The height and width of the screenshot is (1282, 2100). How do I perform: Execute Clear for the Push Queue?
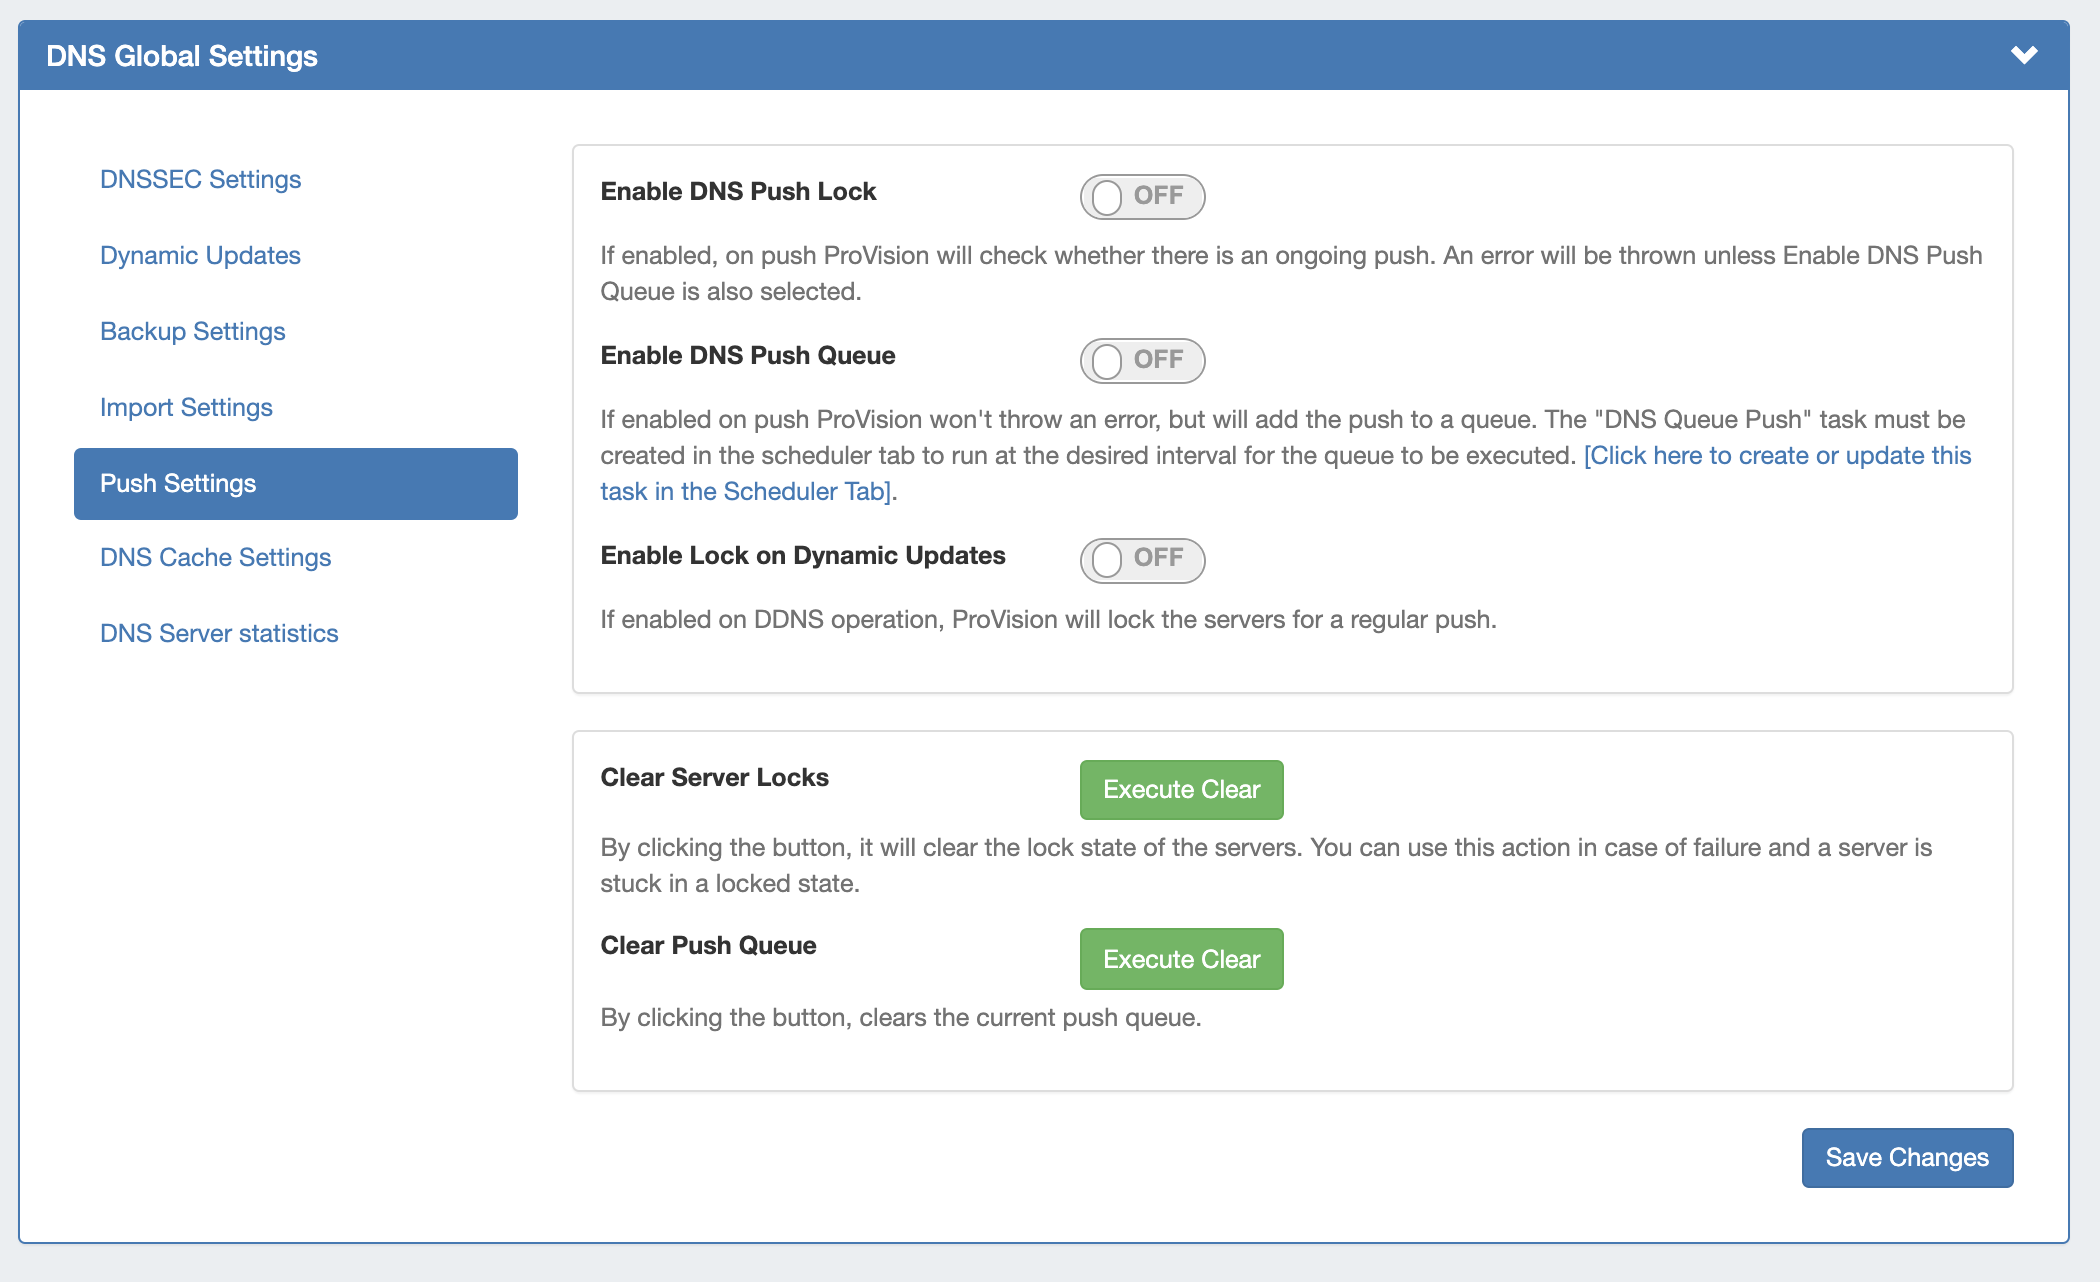point(1181,959)
